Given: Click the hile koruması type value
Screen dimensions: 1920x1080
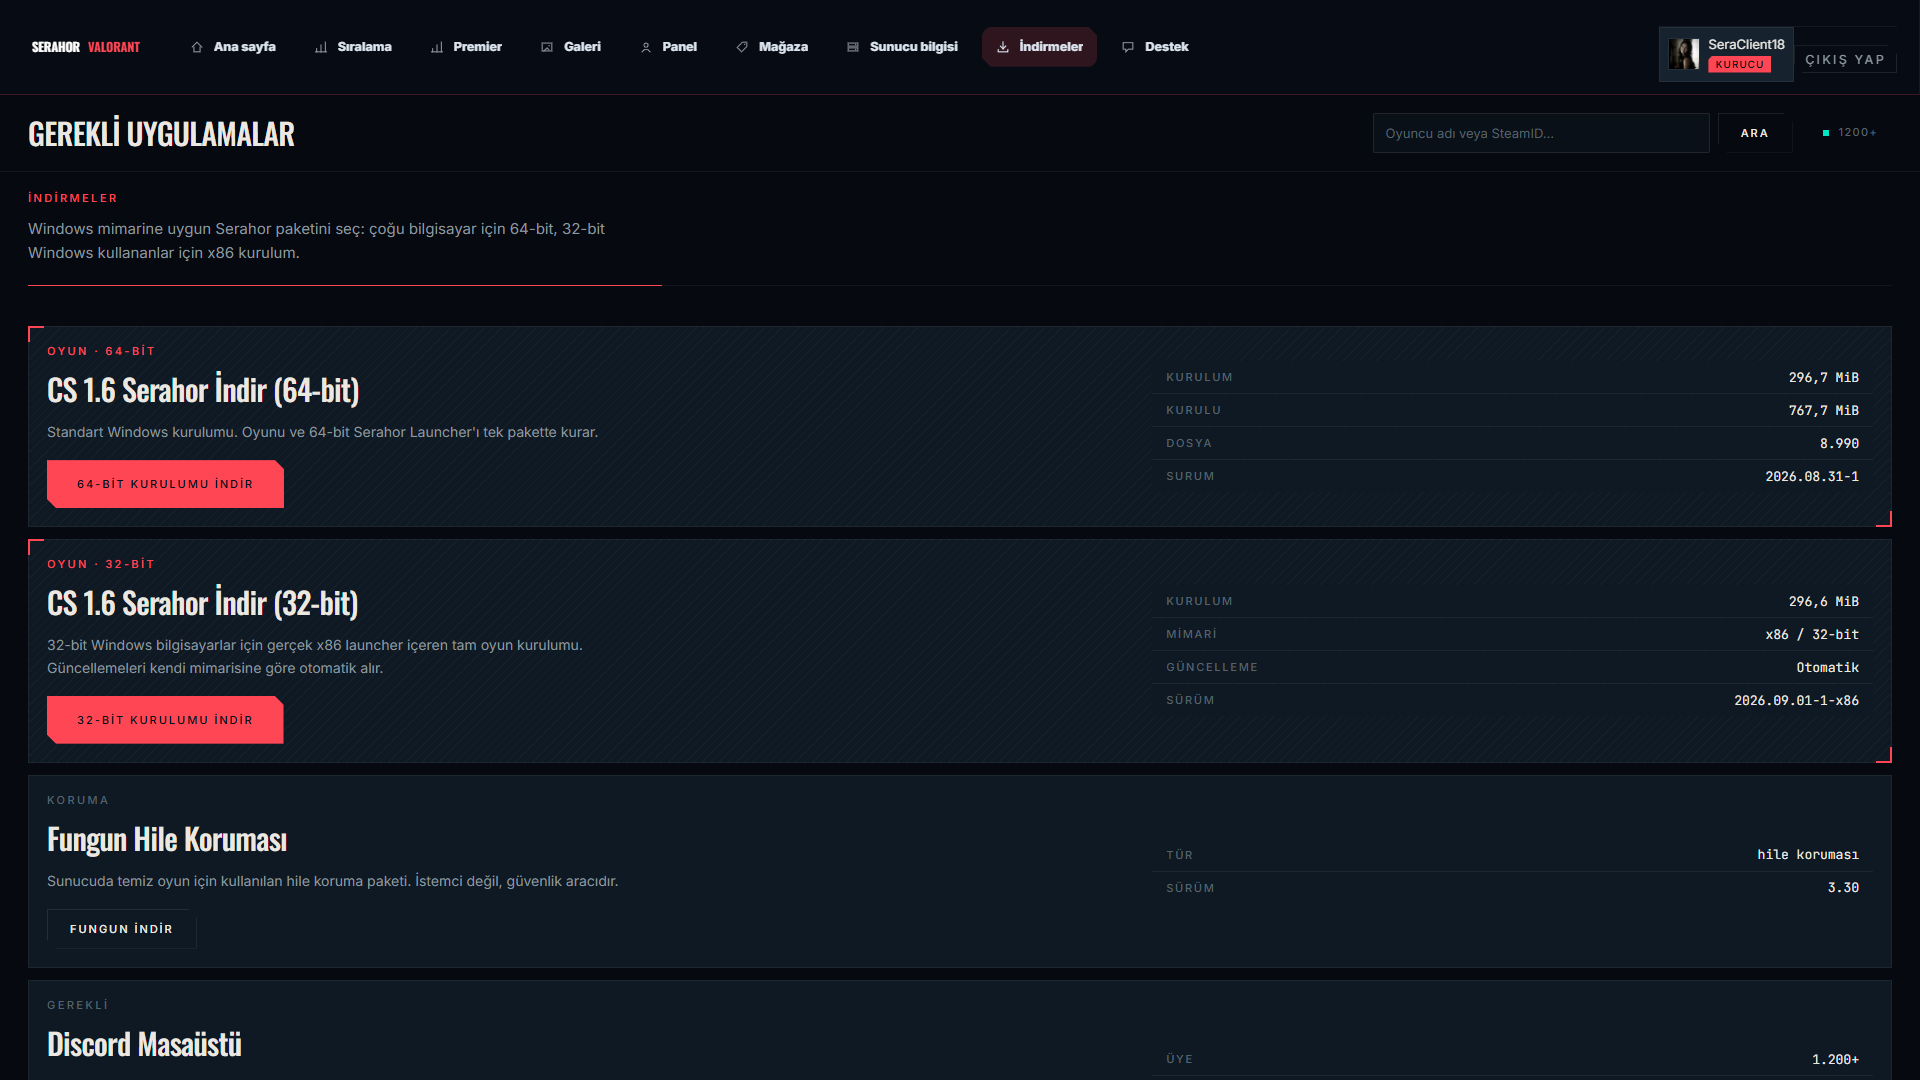Looking at the screenshot, I should click(x=1808, y=855).
